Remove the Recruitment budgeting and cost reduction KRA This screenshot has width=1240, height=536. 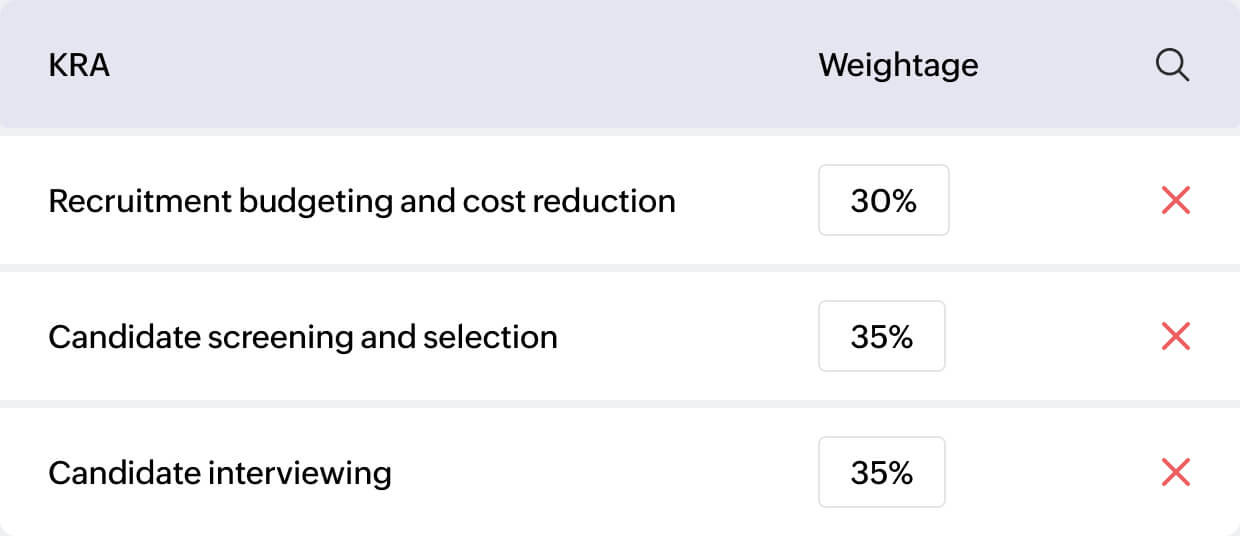[x=1175, y=201]
